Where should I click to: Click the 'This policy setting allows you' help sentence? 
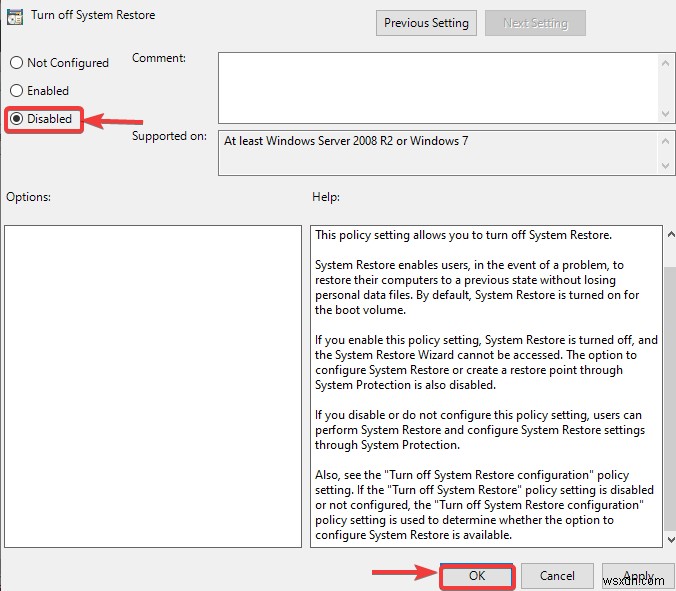coord(463,235)
